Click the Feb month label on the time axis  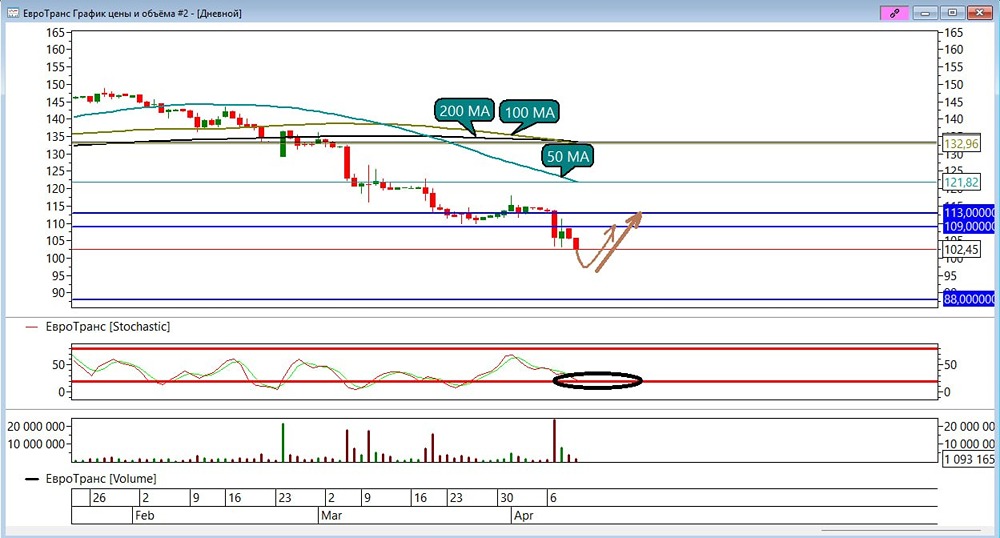point(144,516)
